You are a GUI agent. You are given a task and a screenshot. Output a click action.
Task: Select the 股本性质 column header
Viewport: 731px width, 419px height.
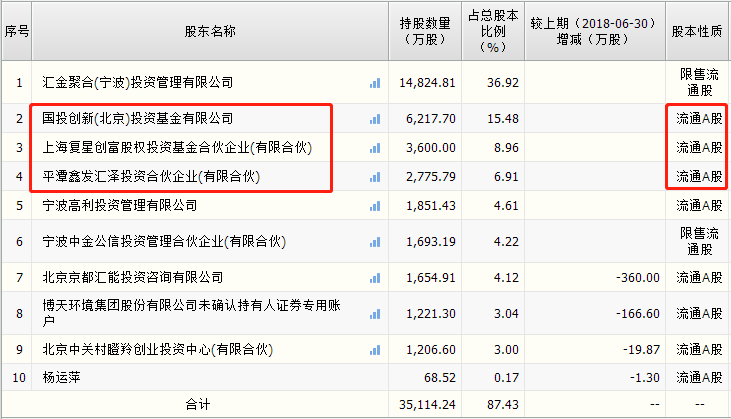697,31
